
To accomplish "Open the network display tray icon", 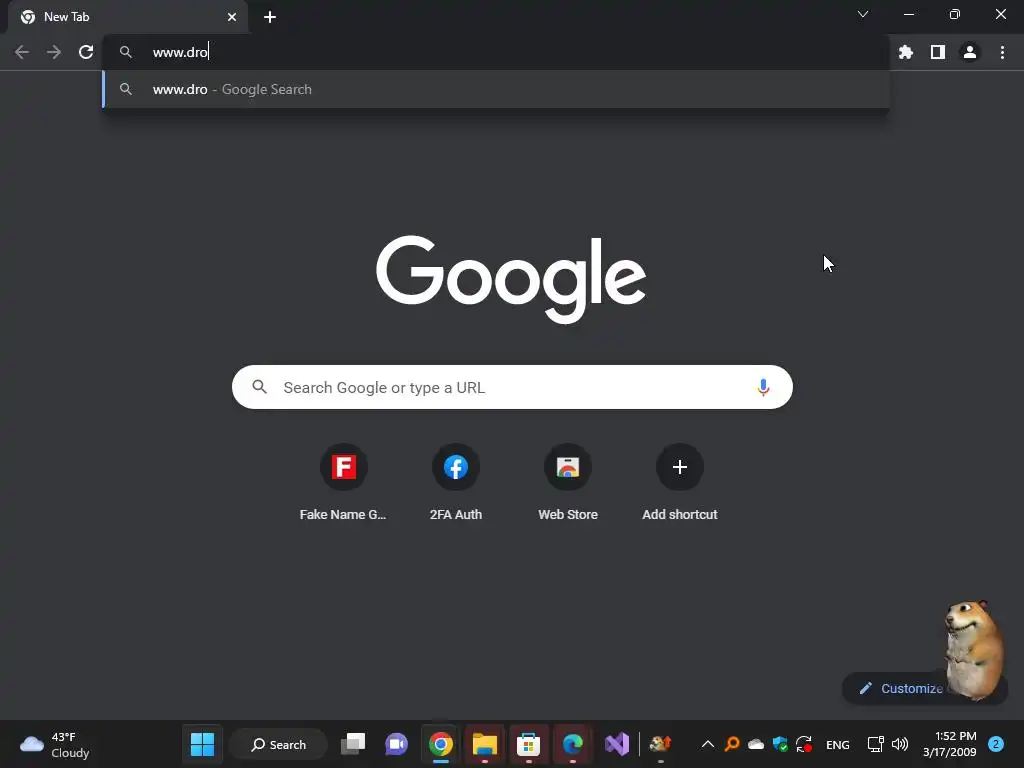I will tap(875, 744).
